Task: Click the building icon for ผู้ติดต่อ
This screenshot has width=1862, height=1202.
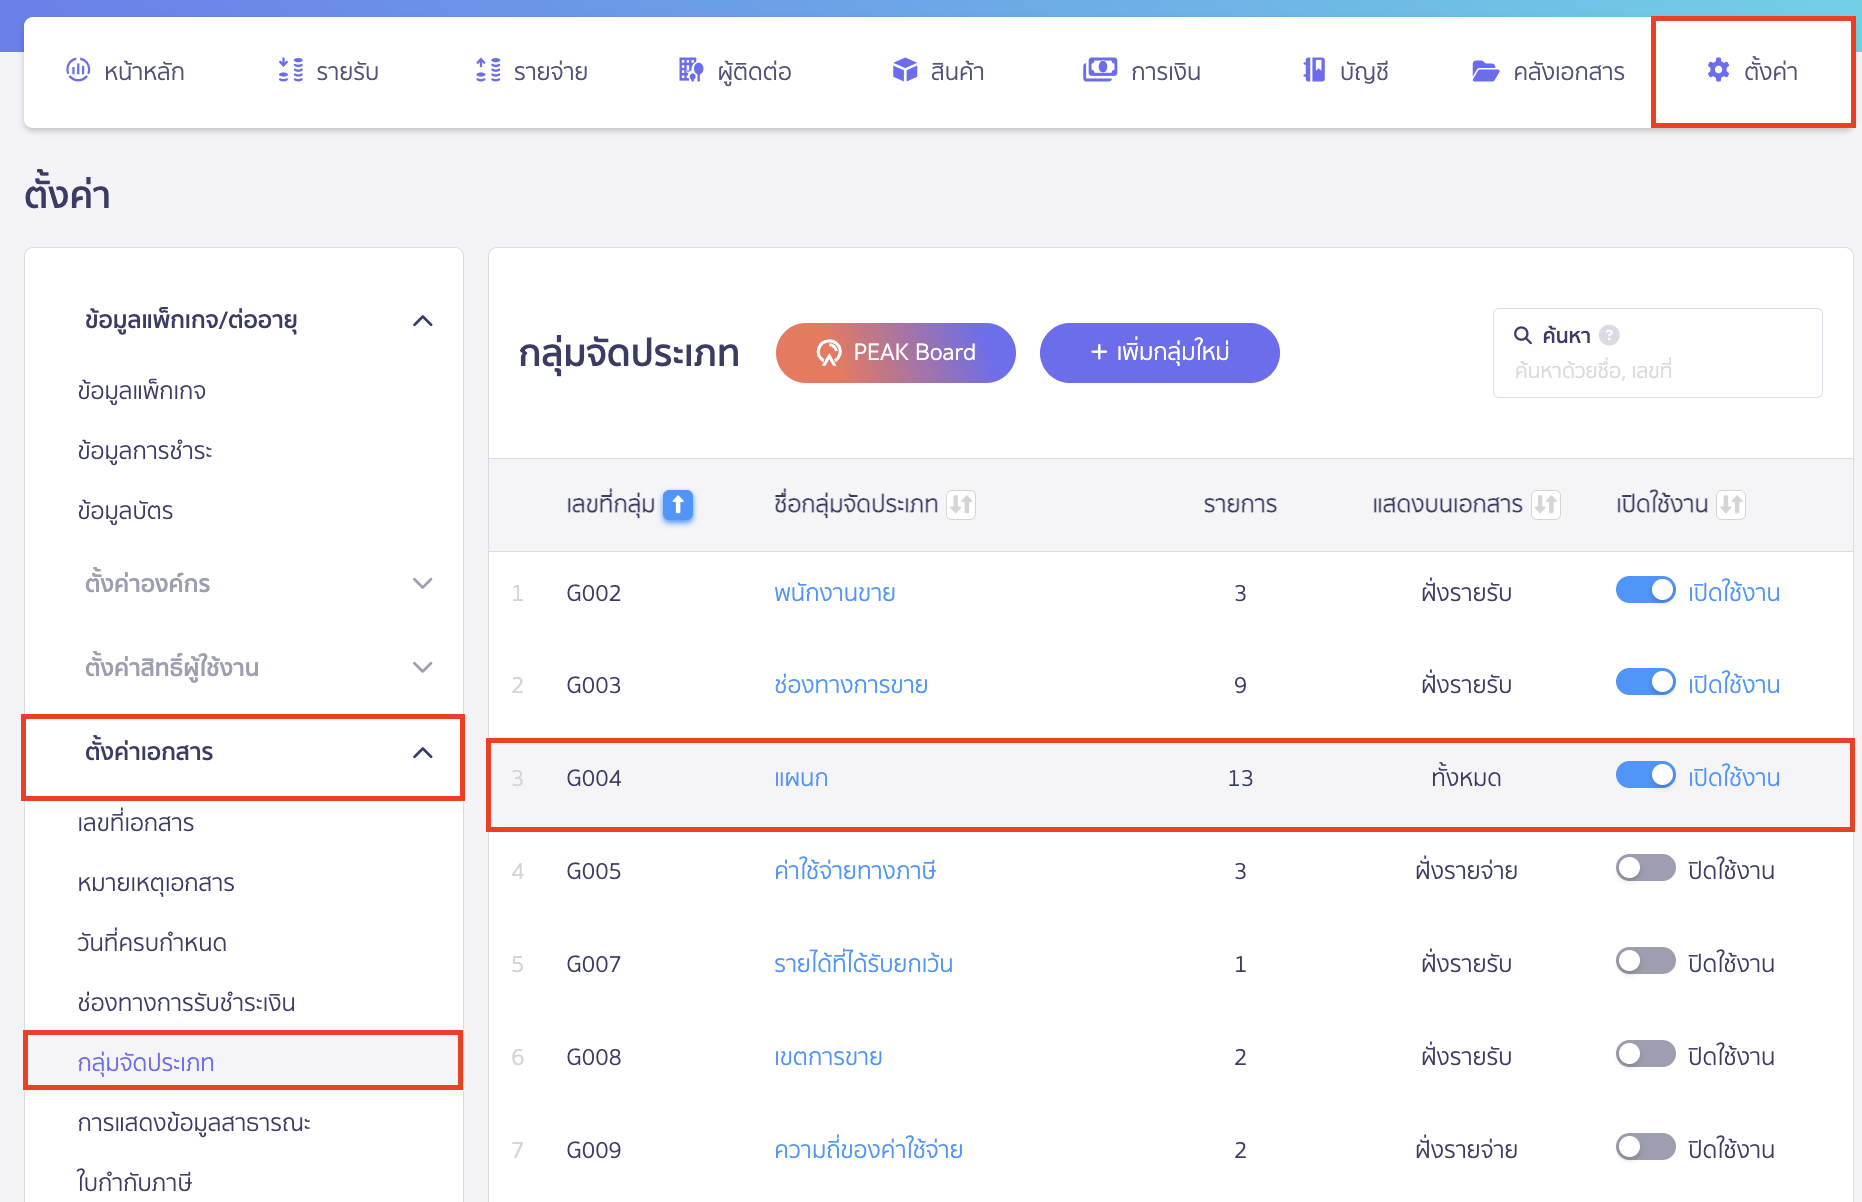Action: pos(690,70)
